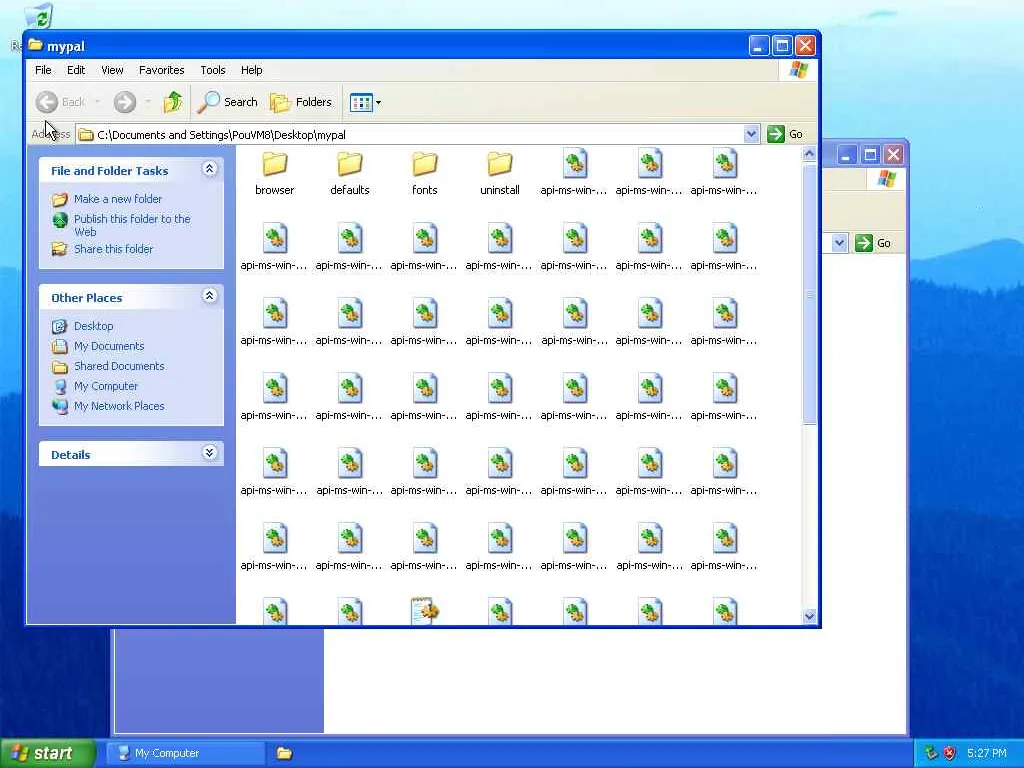Open the Edit menu
The width and height of the screenshot is (1024, 768).
tap(76, 70)
